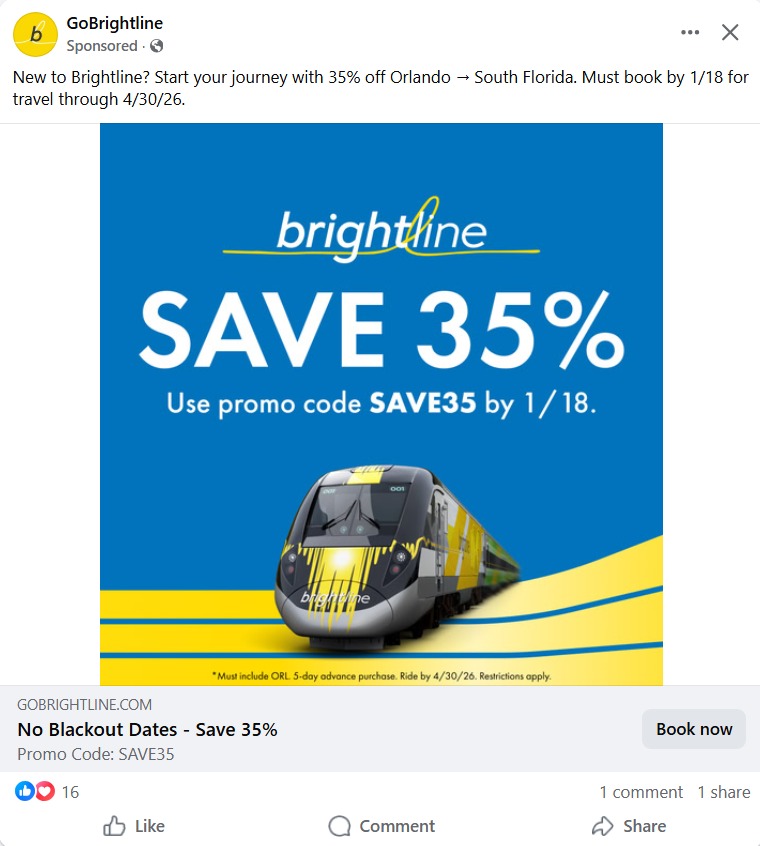Open the GOBRIGHTLINE.COM domain link
760x846 pixels.
click(x=85, y=705)
